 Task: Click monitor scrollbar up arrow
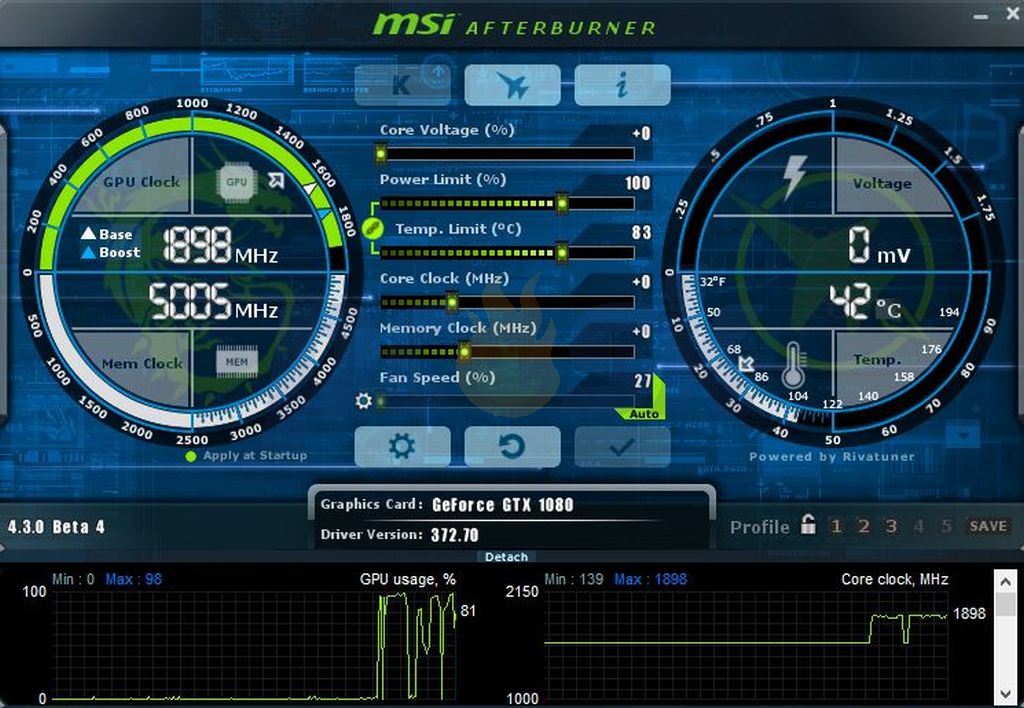tap(1006, 581)
